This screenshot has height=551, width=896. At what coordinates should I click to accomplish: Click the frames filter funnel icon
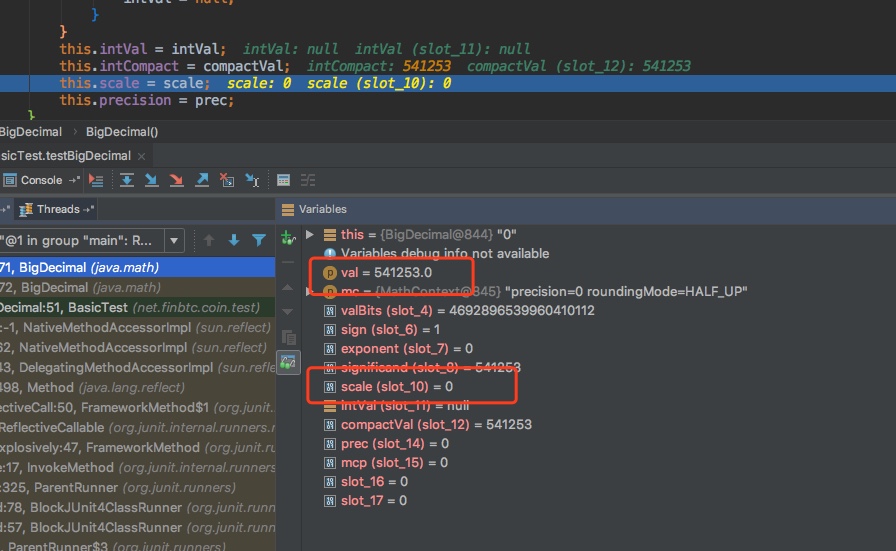(x=259, y=241)
